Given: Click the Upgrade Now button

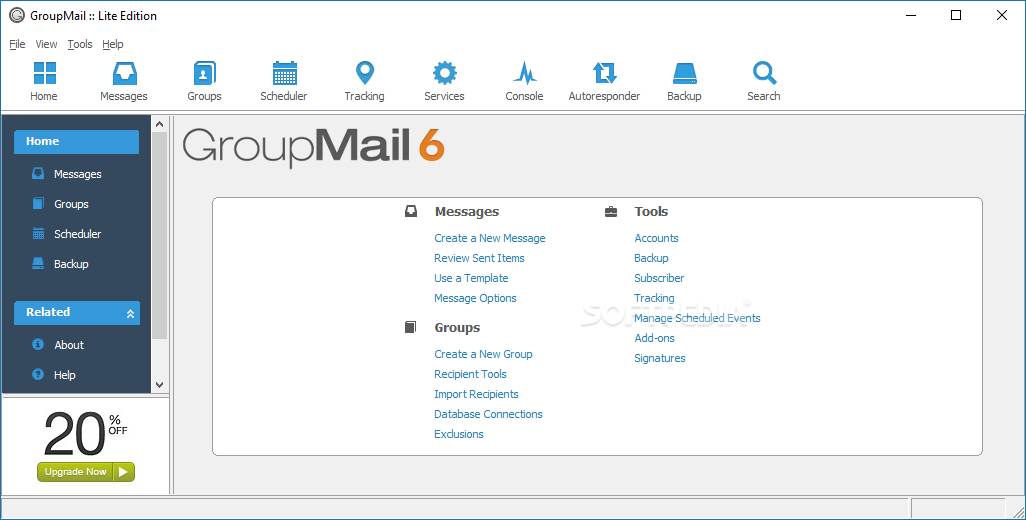Looking at the screenshot, I should (86, 472).
